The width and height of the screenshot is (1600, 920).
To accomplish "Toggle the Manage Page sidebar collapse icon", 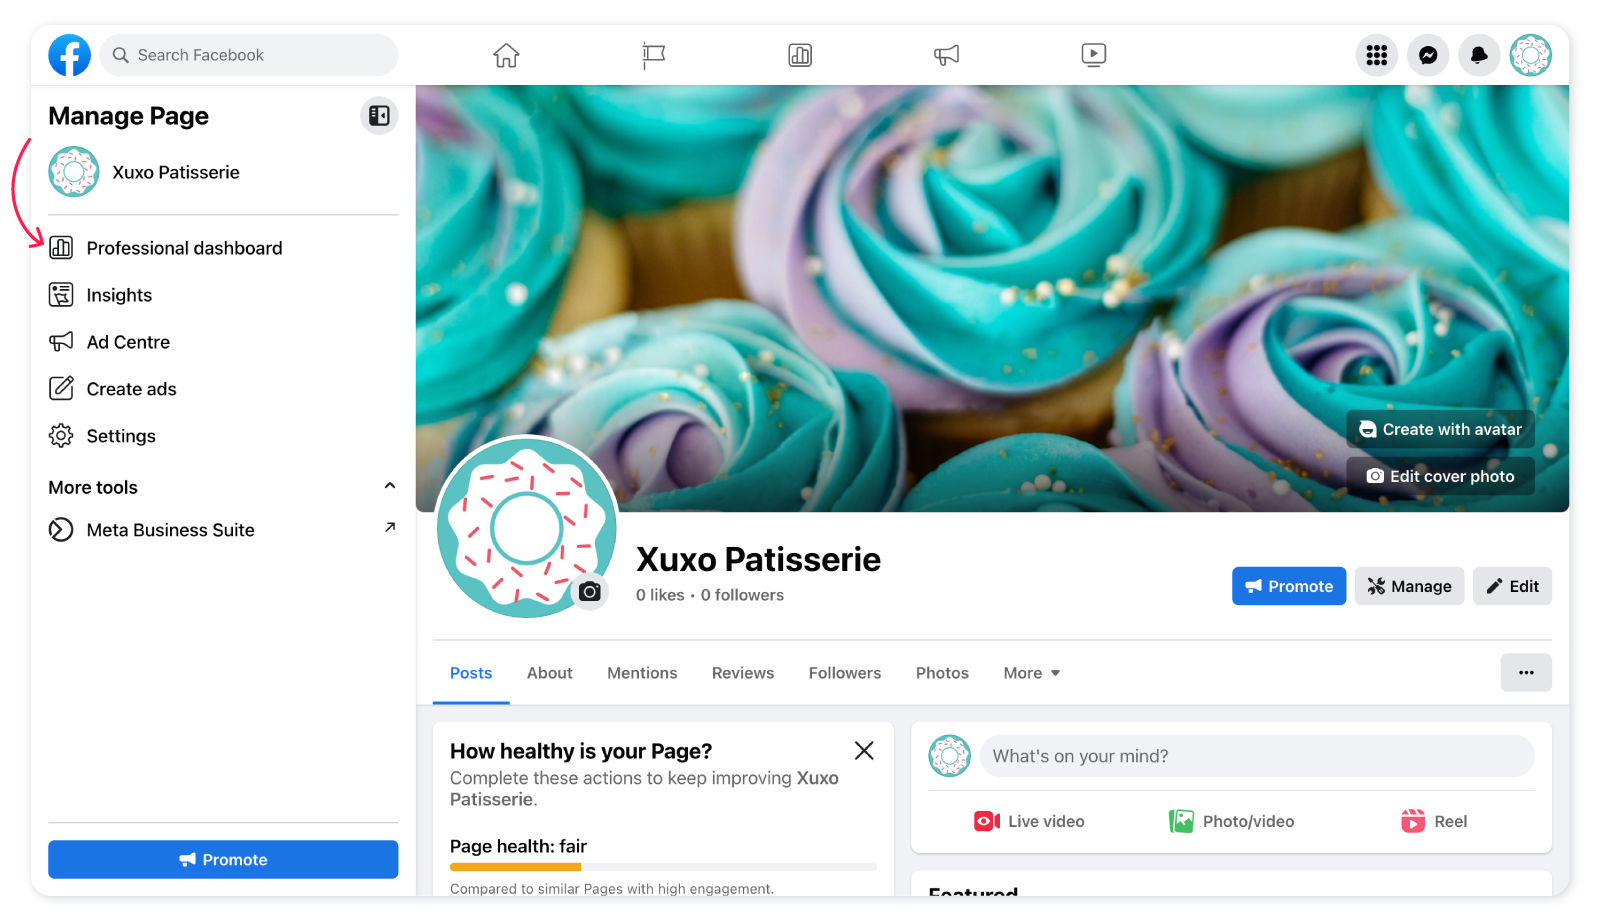I will 379,116.
